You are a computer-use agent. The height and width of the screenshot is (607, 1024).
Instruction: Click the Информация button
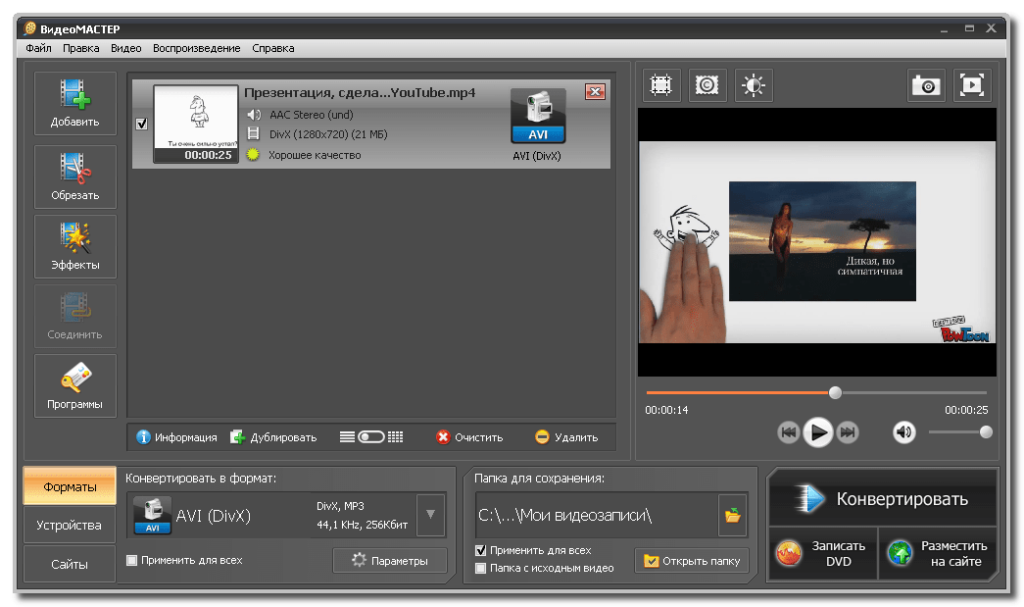tap(176, 437)
